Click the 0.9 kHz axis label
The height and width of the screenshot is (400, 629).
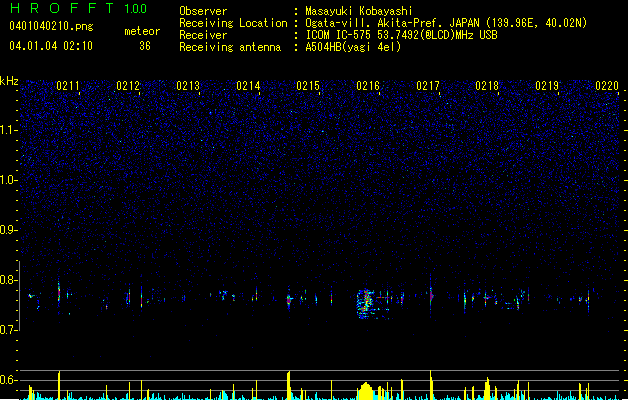pyautogui.click(x=8, y=229)
